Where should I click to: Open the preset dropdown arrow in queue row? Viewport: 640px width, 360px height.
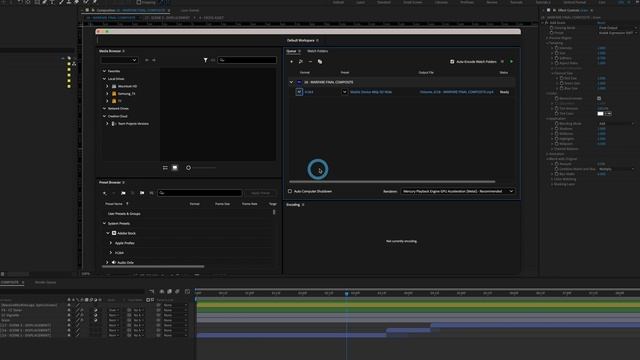point(344,92)
